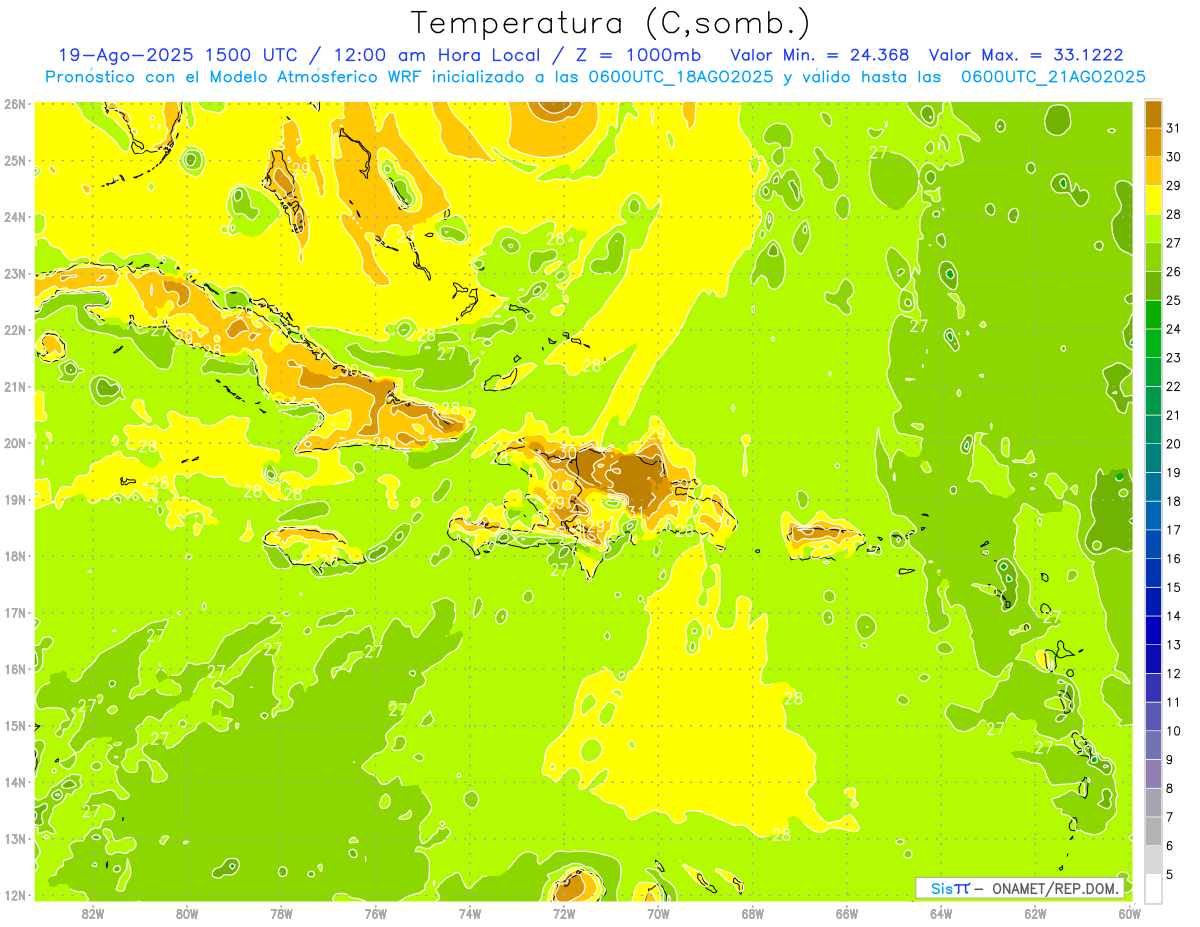Click "Valor Min. = 24.368" in header

pyautogui.click(x=820, y=55)
